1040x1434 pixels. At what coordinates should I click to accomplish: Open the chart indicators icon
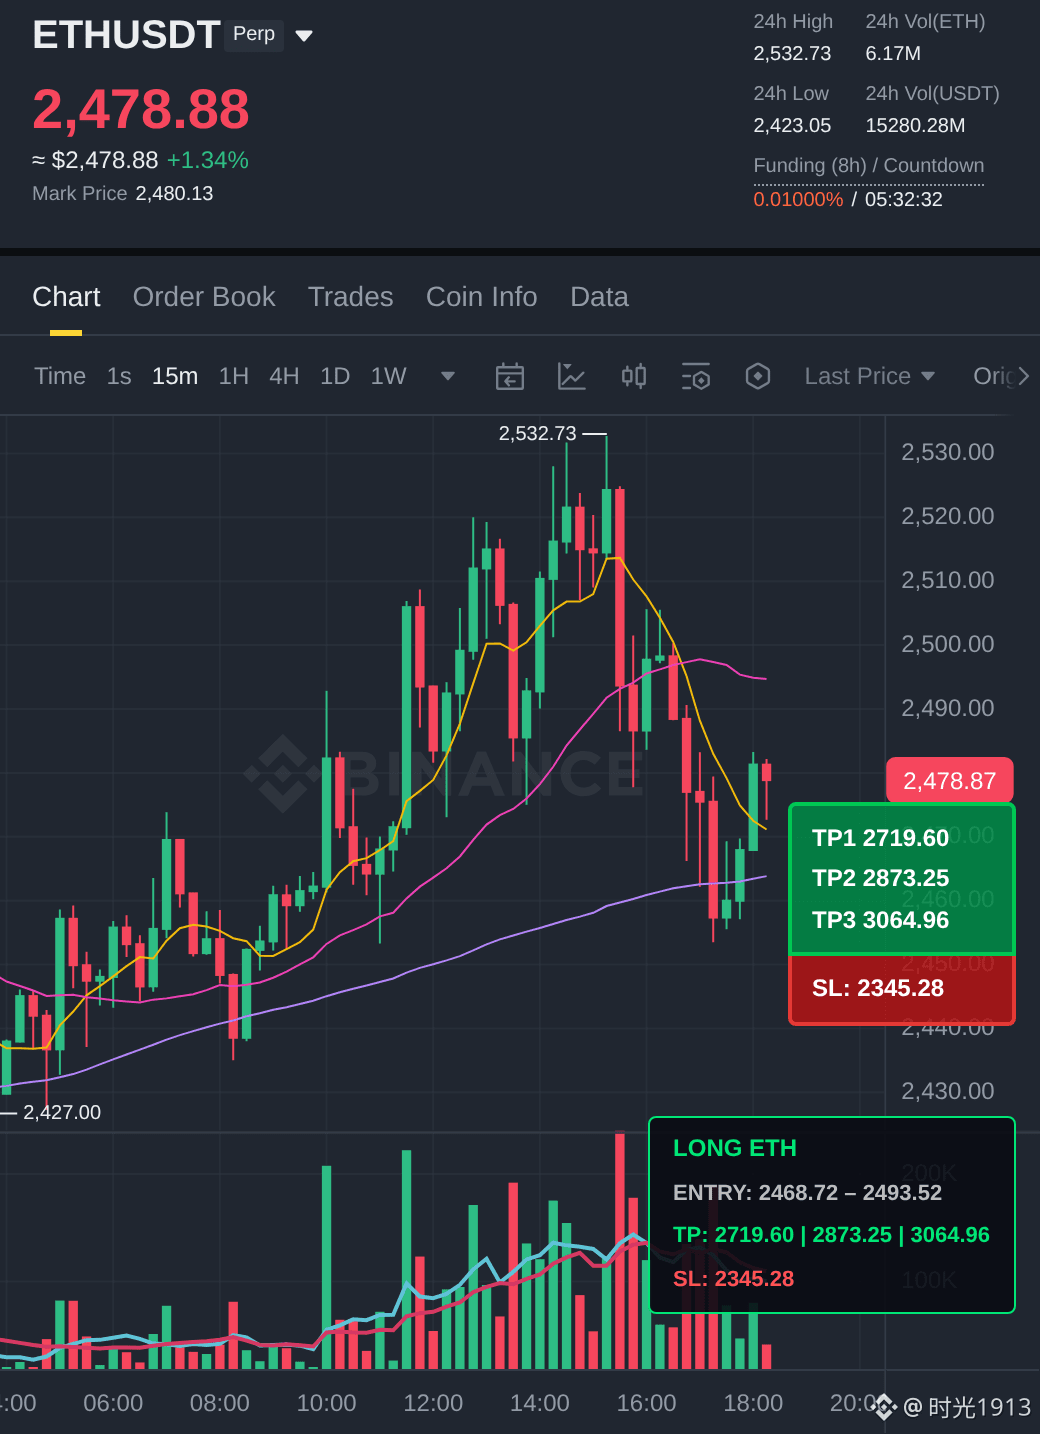click(572, 376)
